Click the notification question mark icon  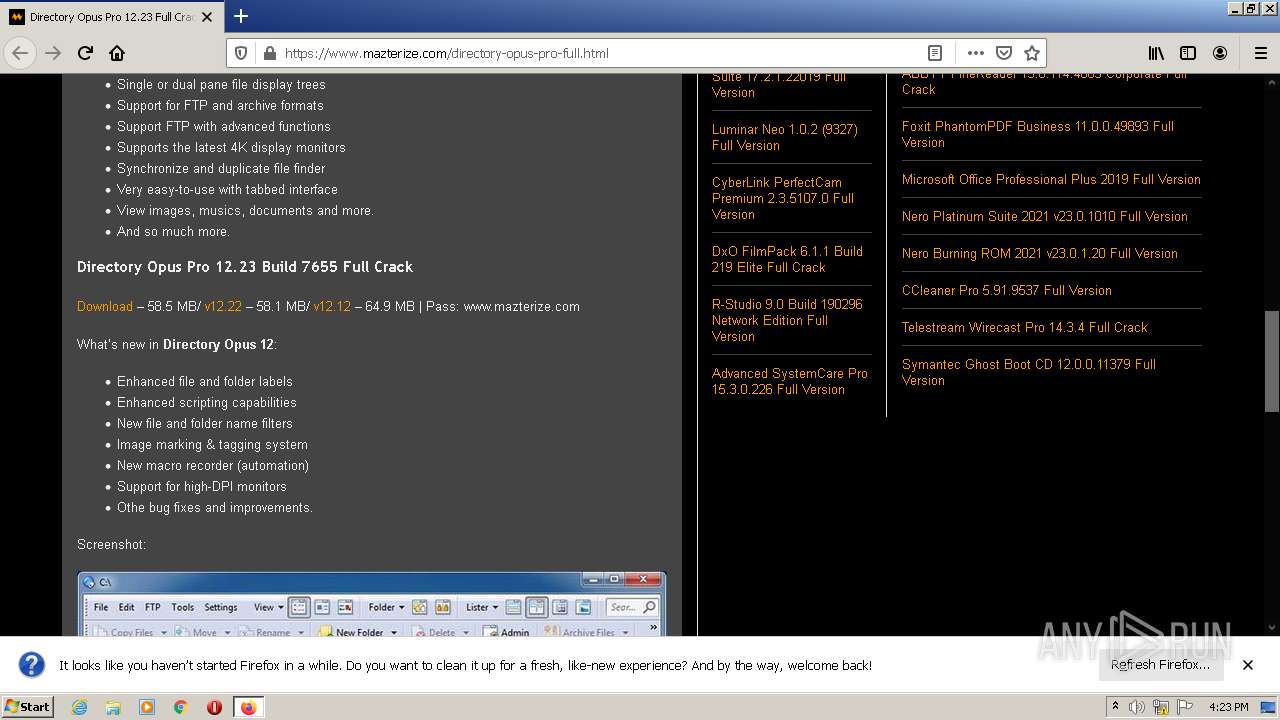32,665
